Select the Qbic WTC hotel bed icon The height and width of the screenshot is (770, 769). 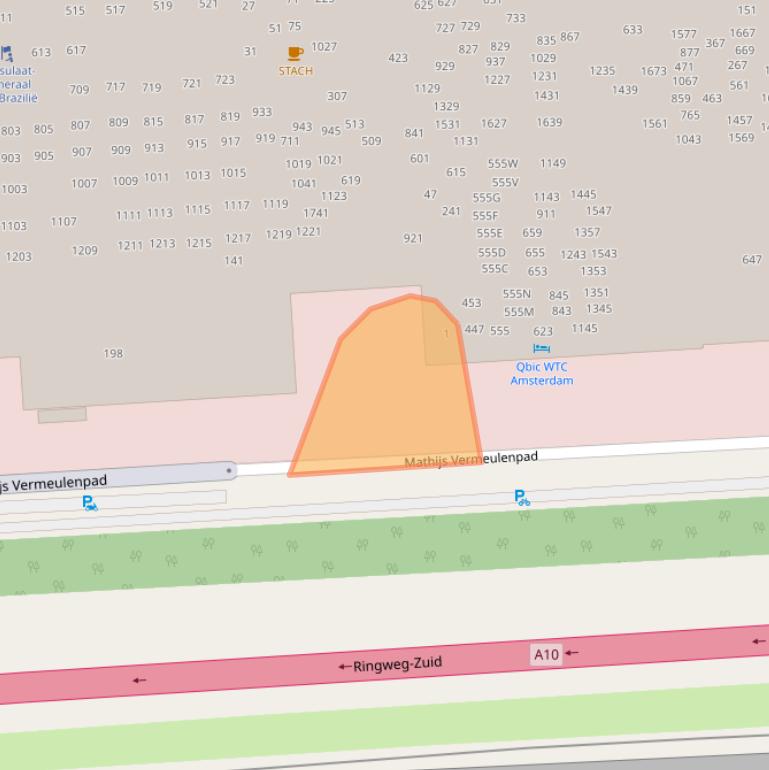[541, 349]
